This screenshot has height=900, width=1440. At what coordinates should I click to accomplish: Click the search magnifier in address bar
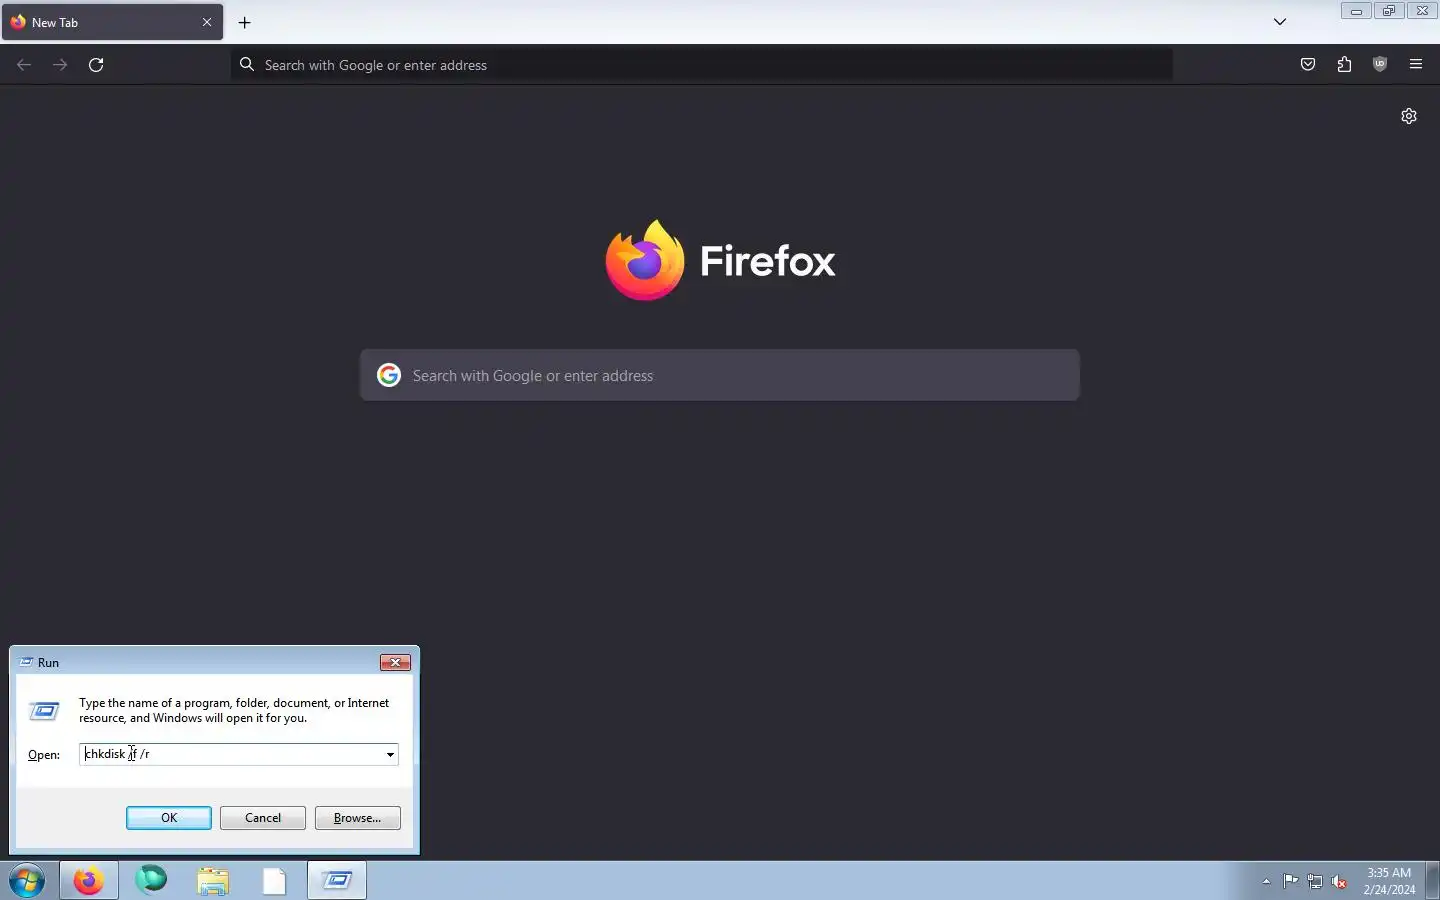tap(247, 65)
